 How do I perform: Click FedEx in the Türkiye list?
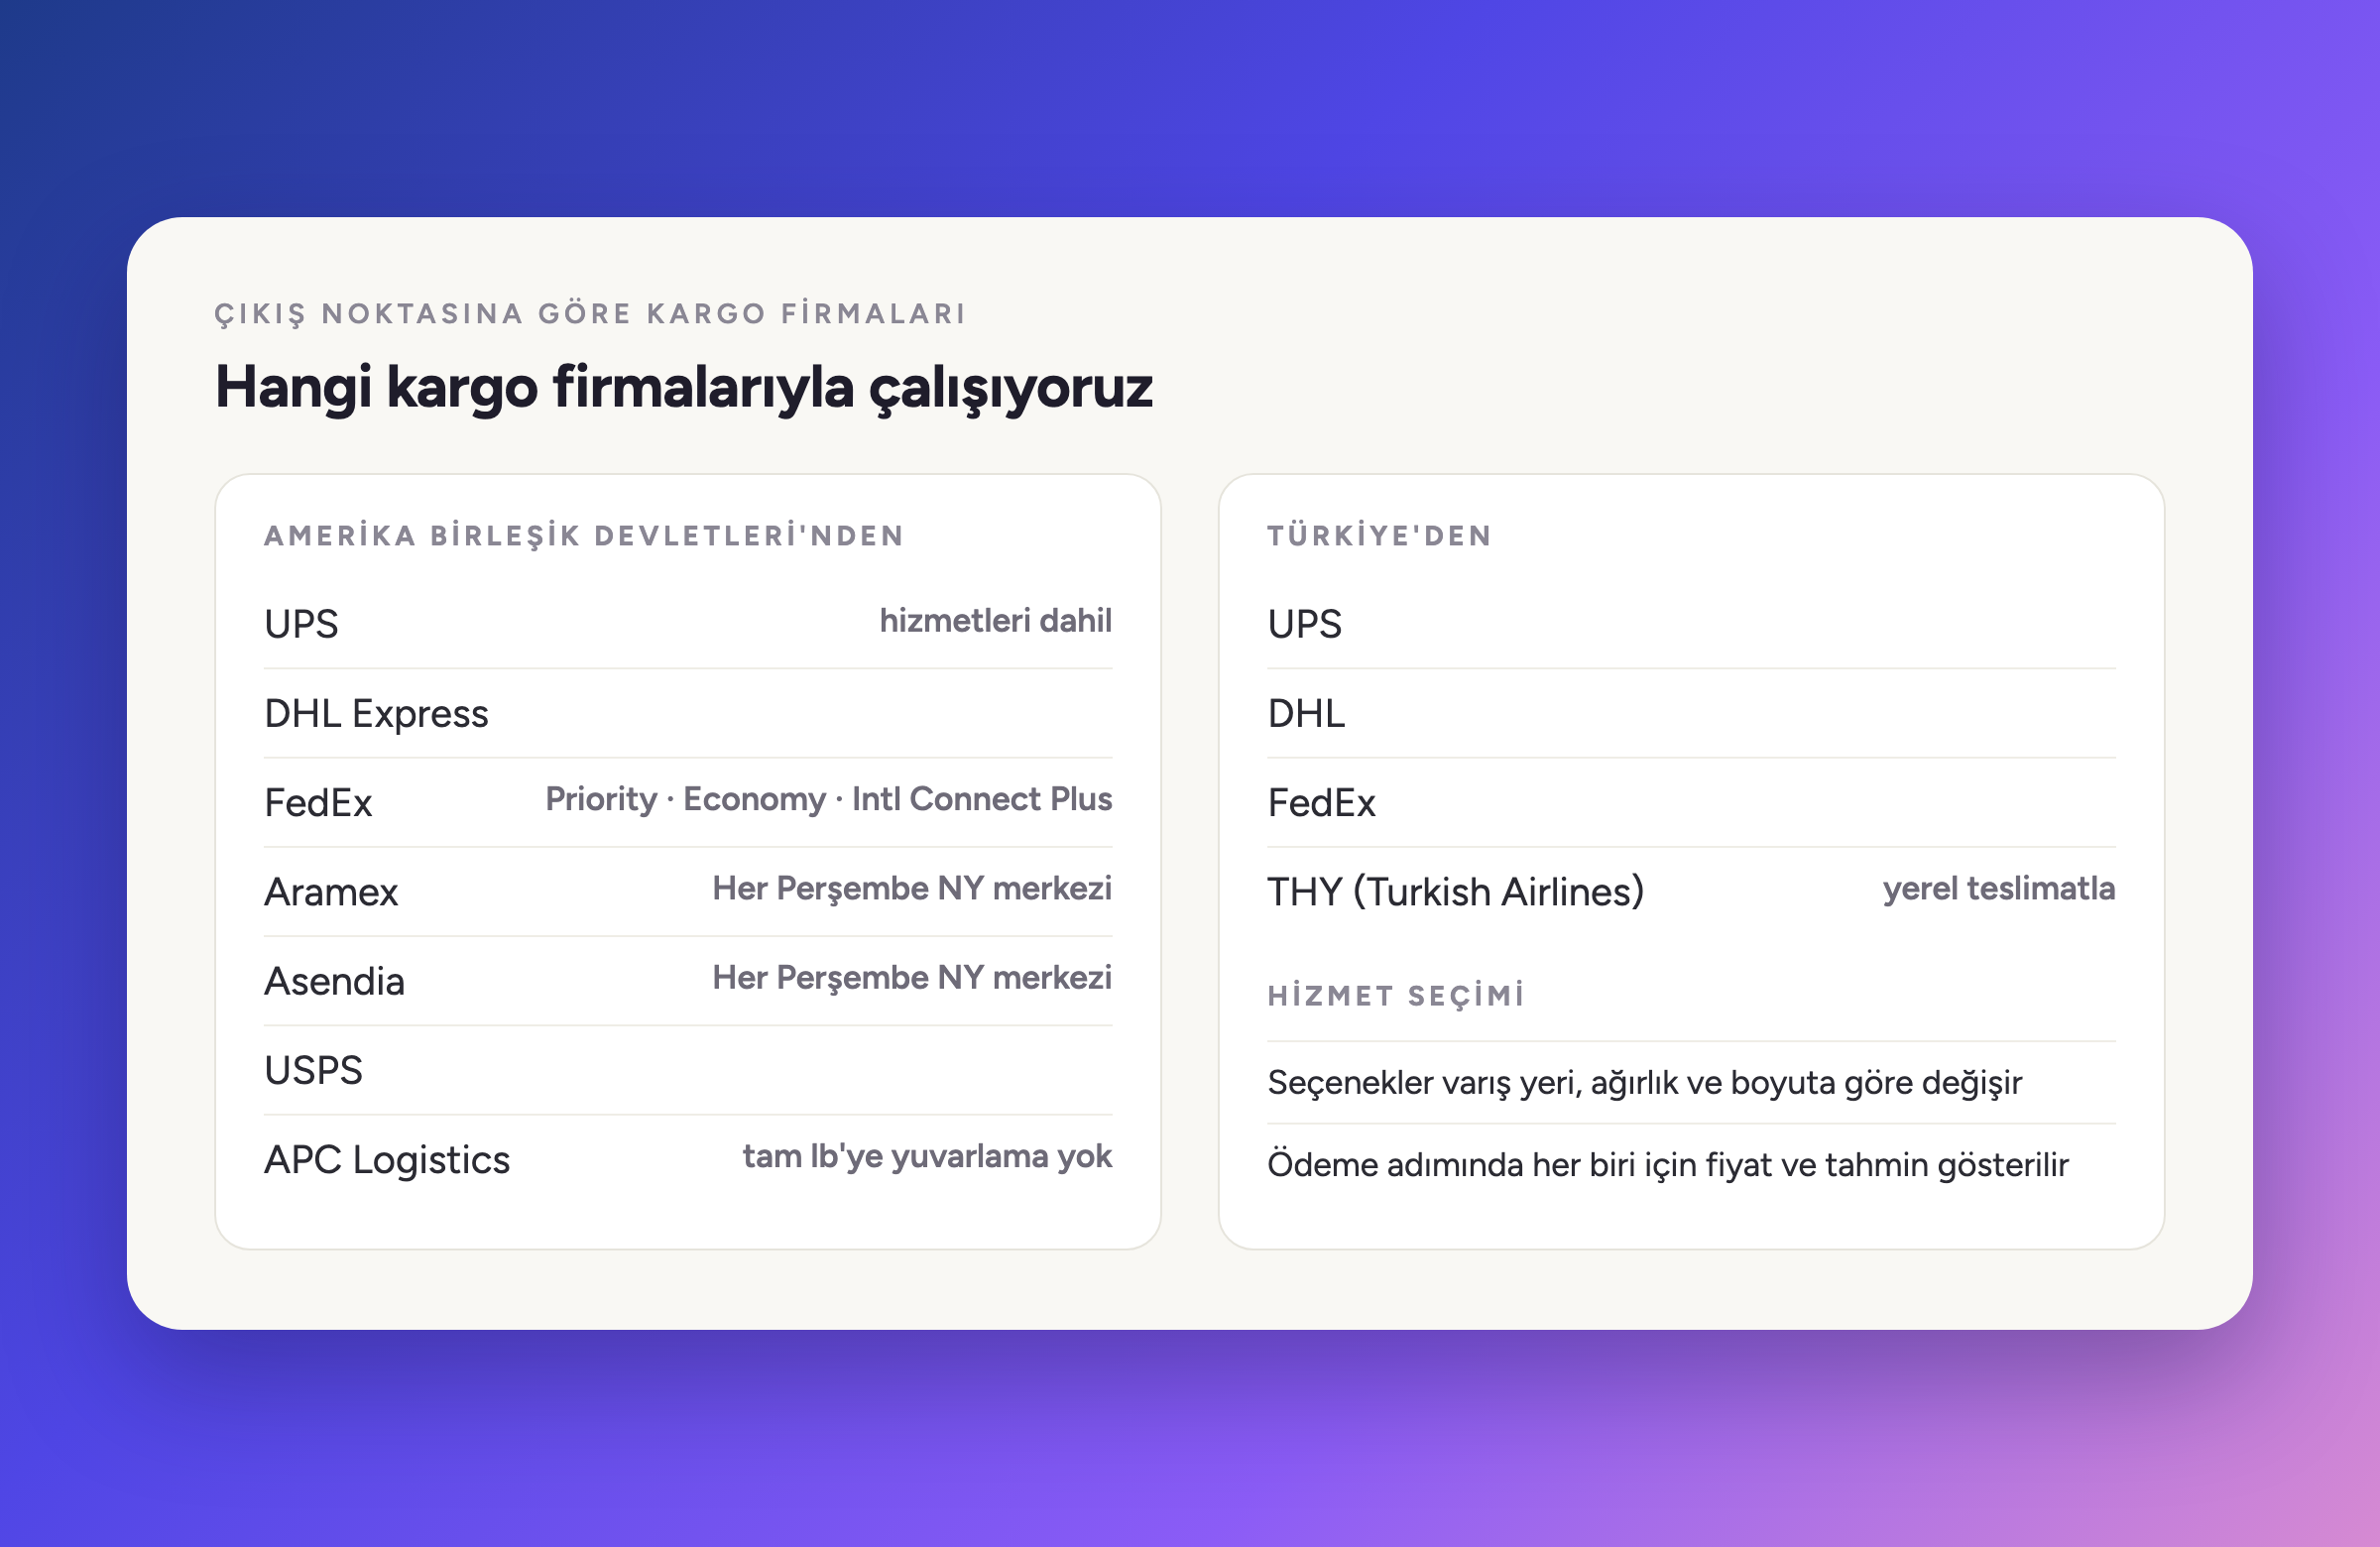point(1321,803)
